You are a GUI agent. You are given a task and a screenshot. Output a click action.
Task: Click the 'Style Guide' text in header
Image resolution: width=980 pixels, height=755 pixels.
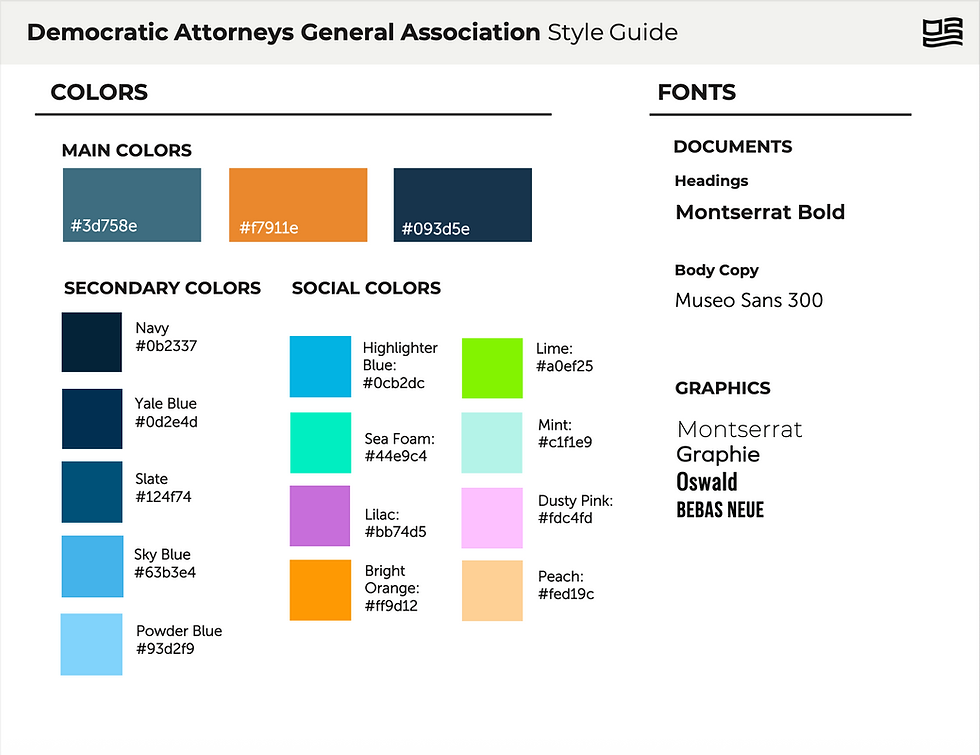(x=612, y=32)
